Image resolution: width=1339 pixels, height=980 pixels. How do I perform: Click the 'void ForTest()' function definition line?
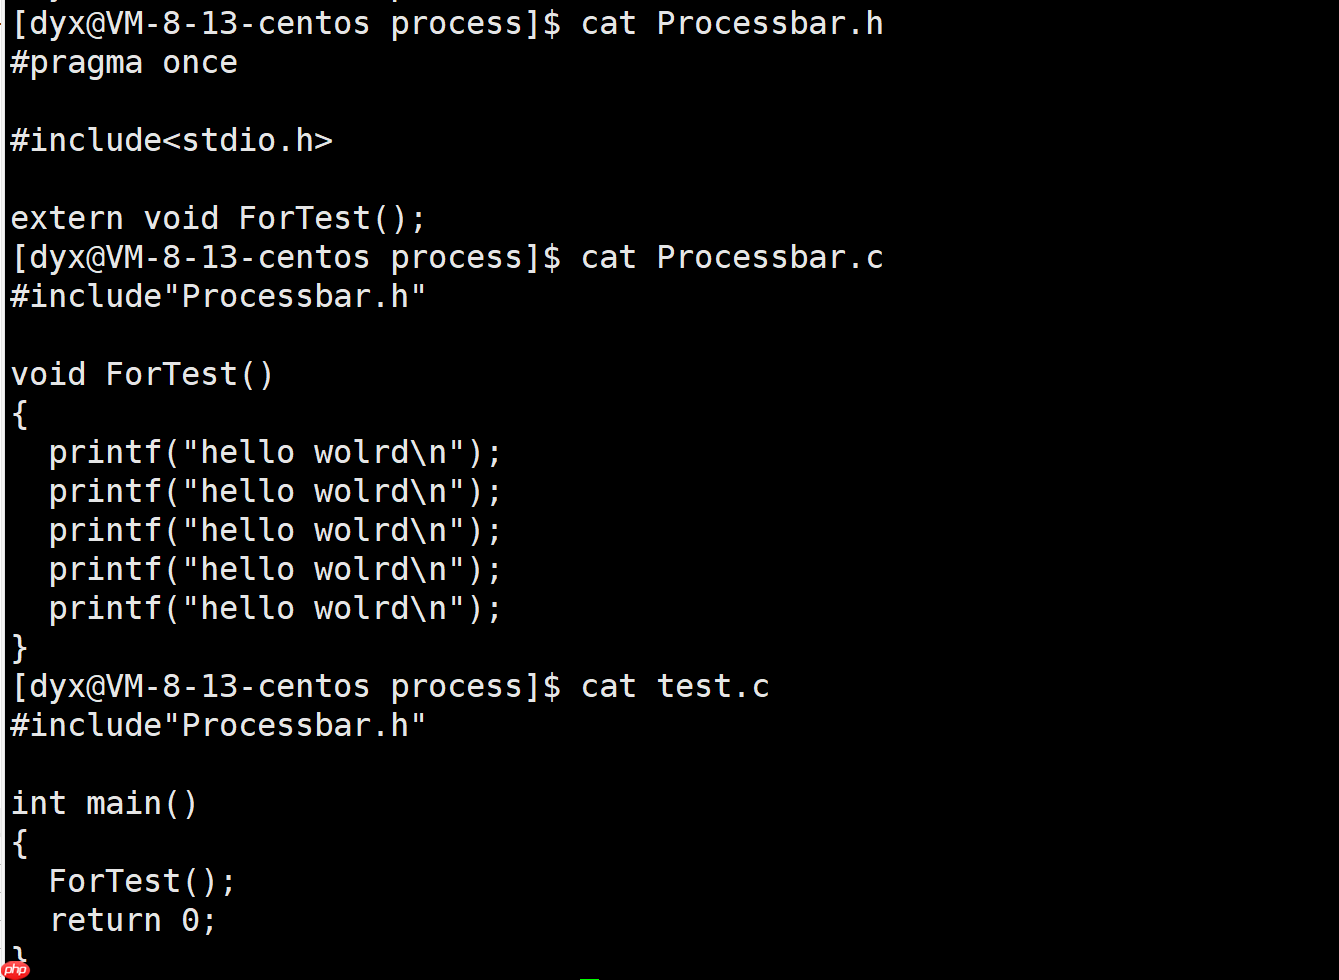142,374
